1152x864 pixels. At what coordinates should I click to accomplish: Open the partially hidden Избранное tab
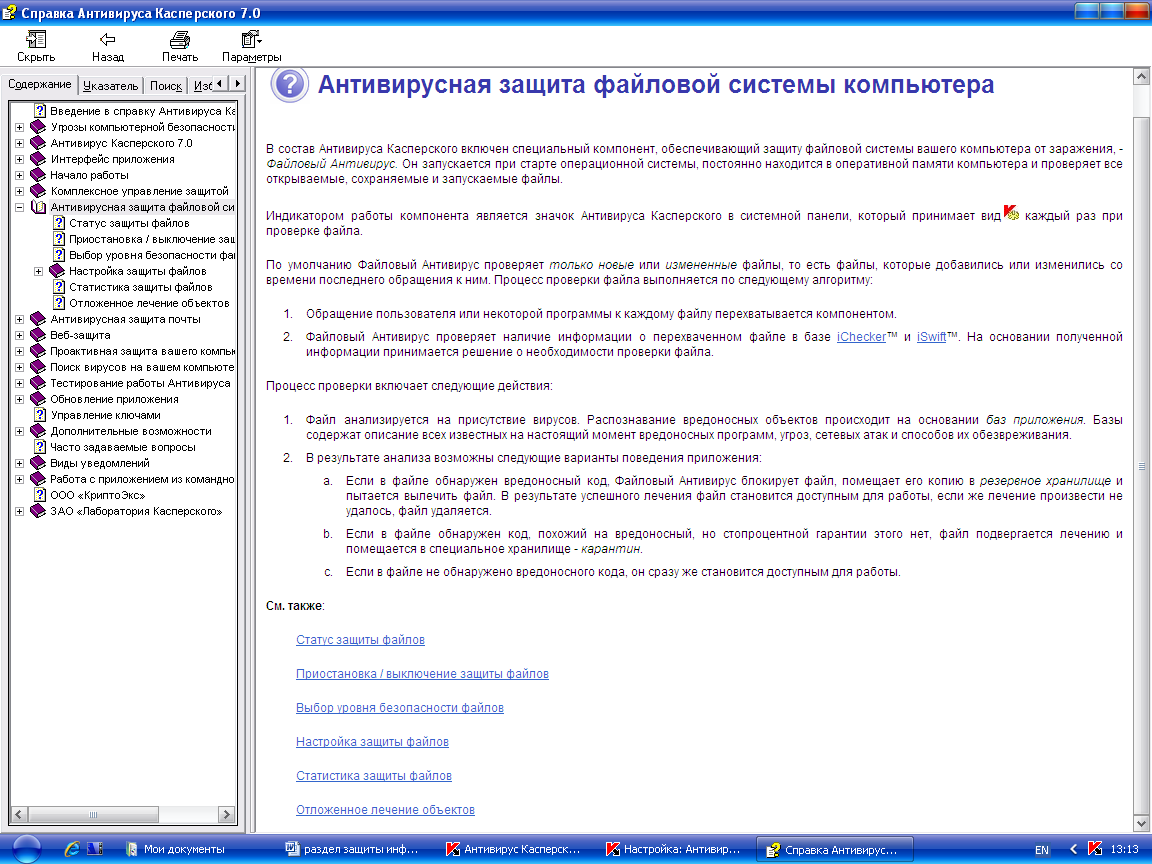201,86
